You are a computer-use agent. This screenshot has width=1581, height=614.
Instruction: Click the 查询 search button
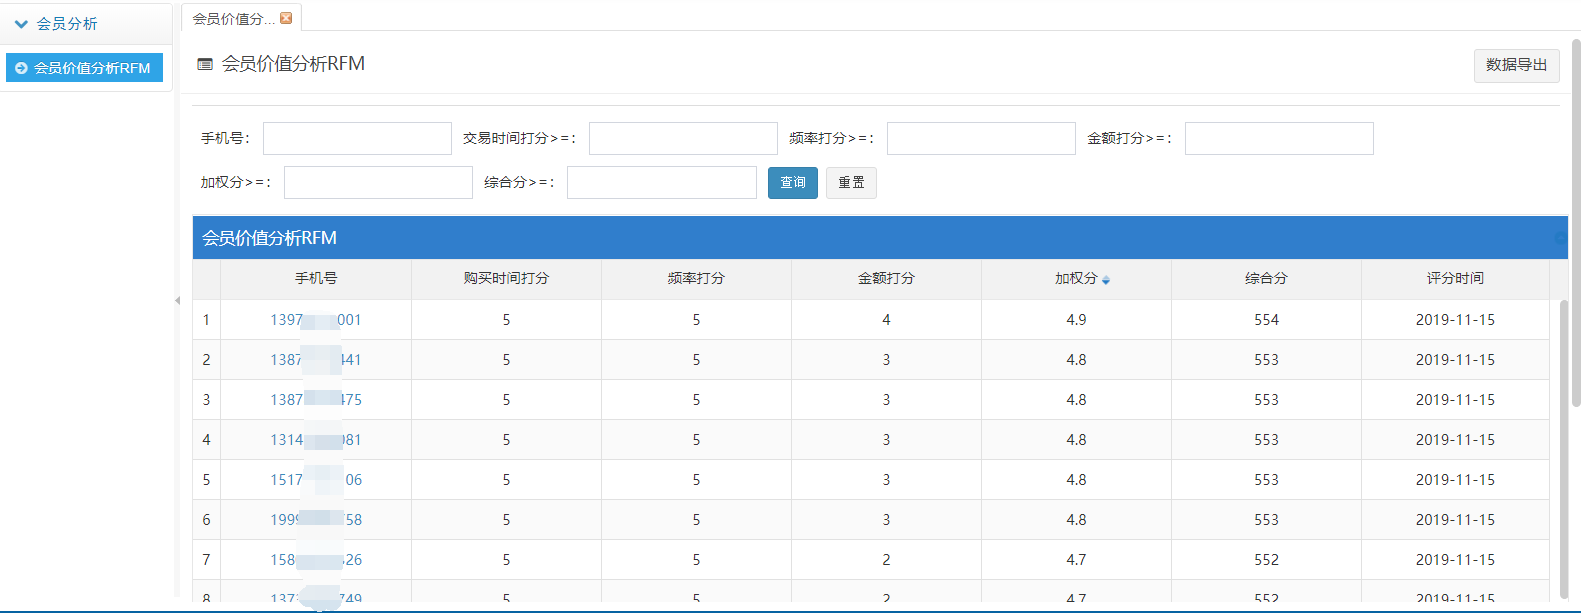click(x=793, y=182)
